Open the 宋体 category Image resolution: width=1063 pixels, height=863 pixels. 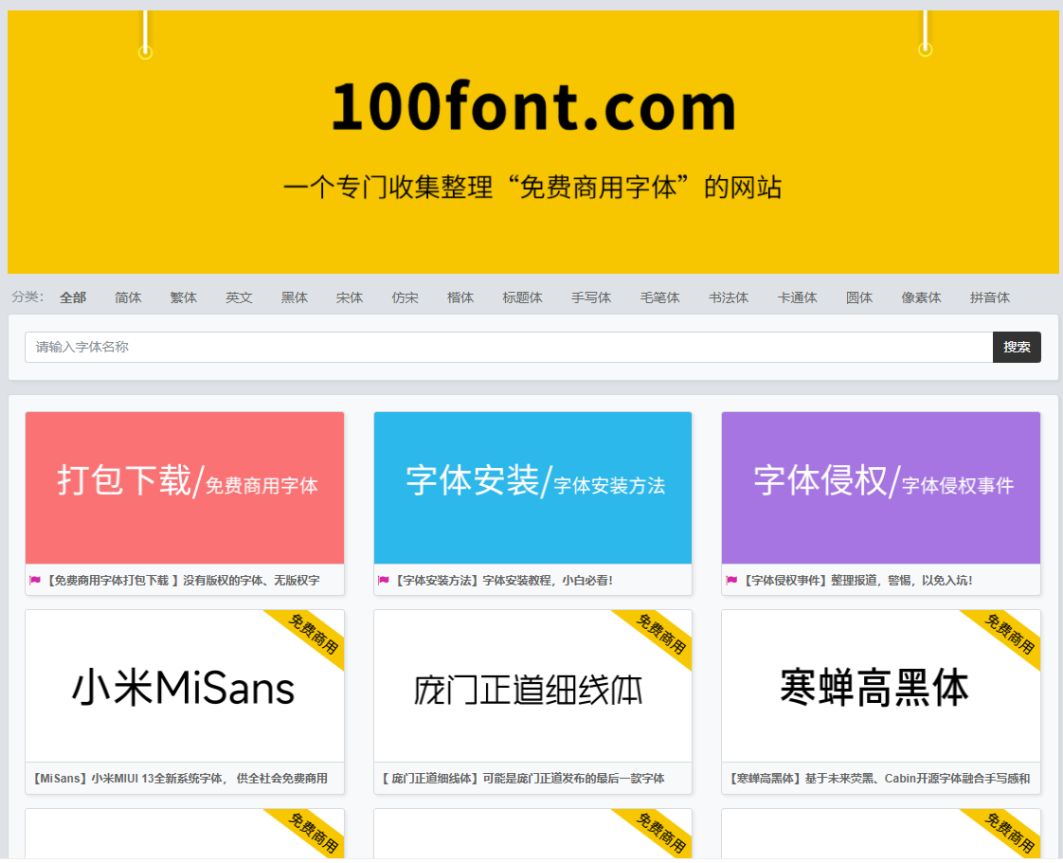(x=349, y=297)
